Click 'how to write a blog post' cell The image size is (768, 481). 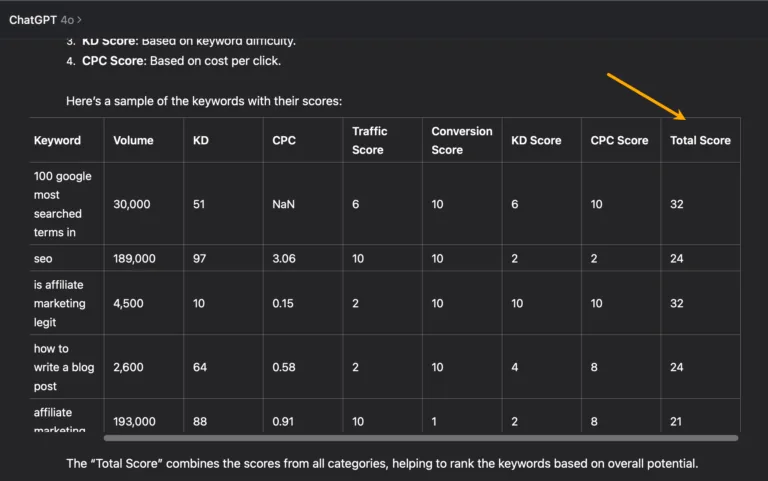(x=64, y=367)
